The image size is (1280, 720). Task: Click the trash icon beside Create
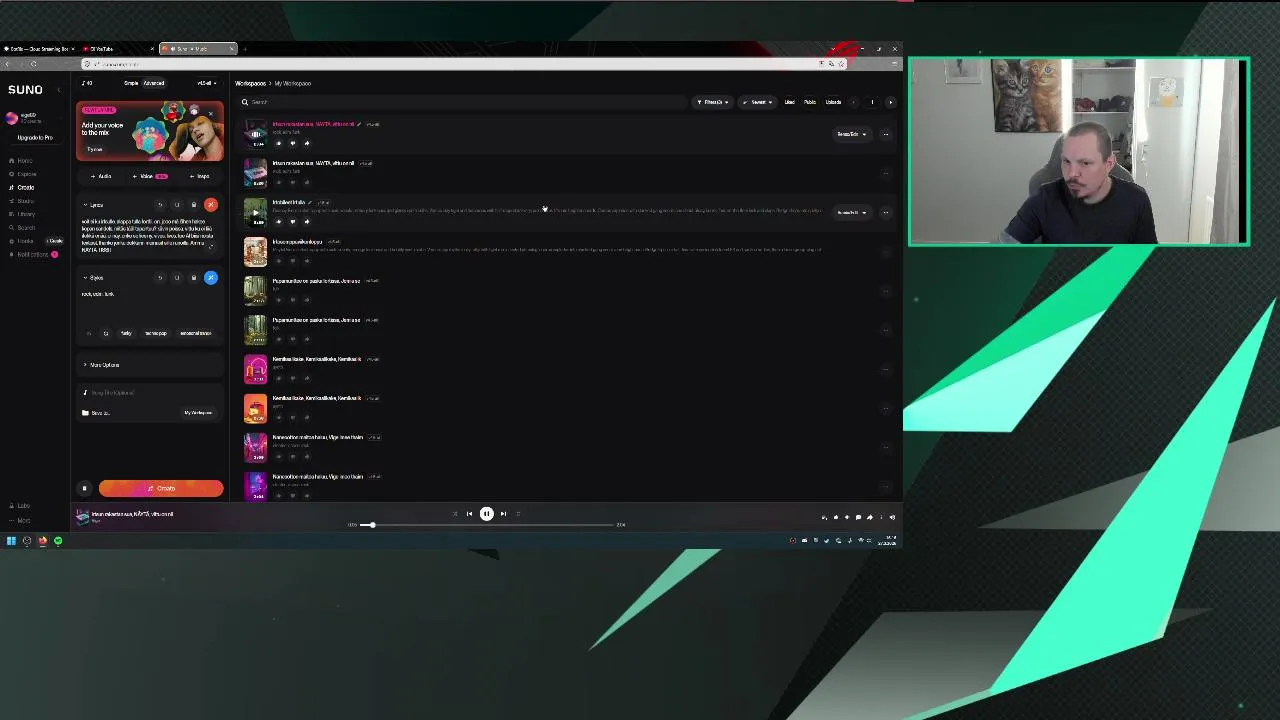pos(84,488)
